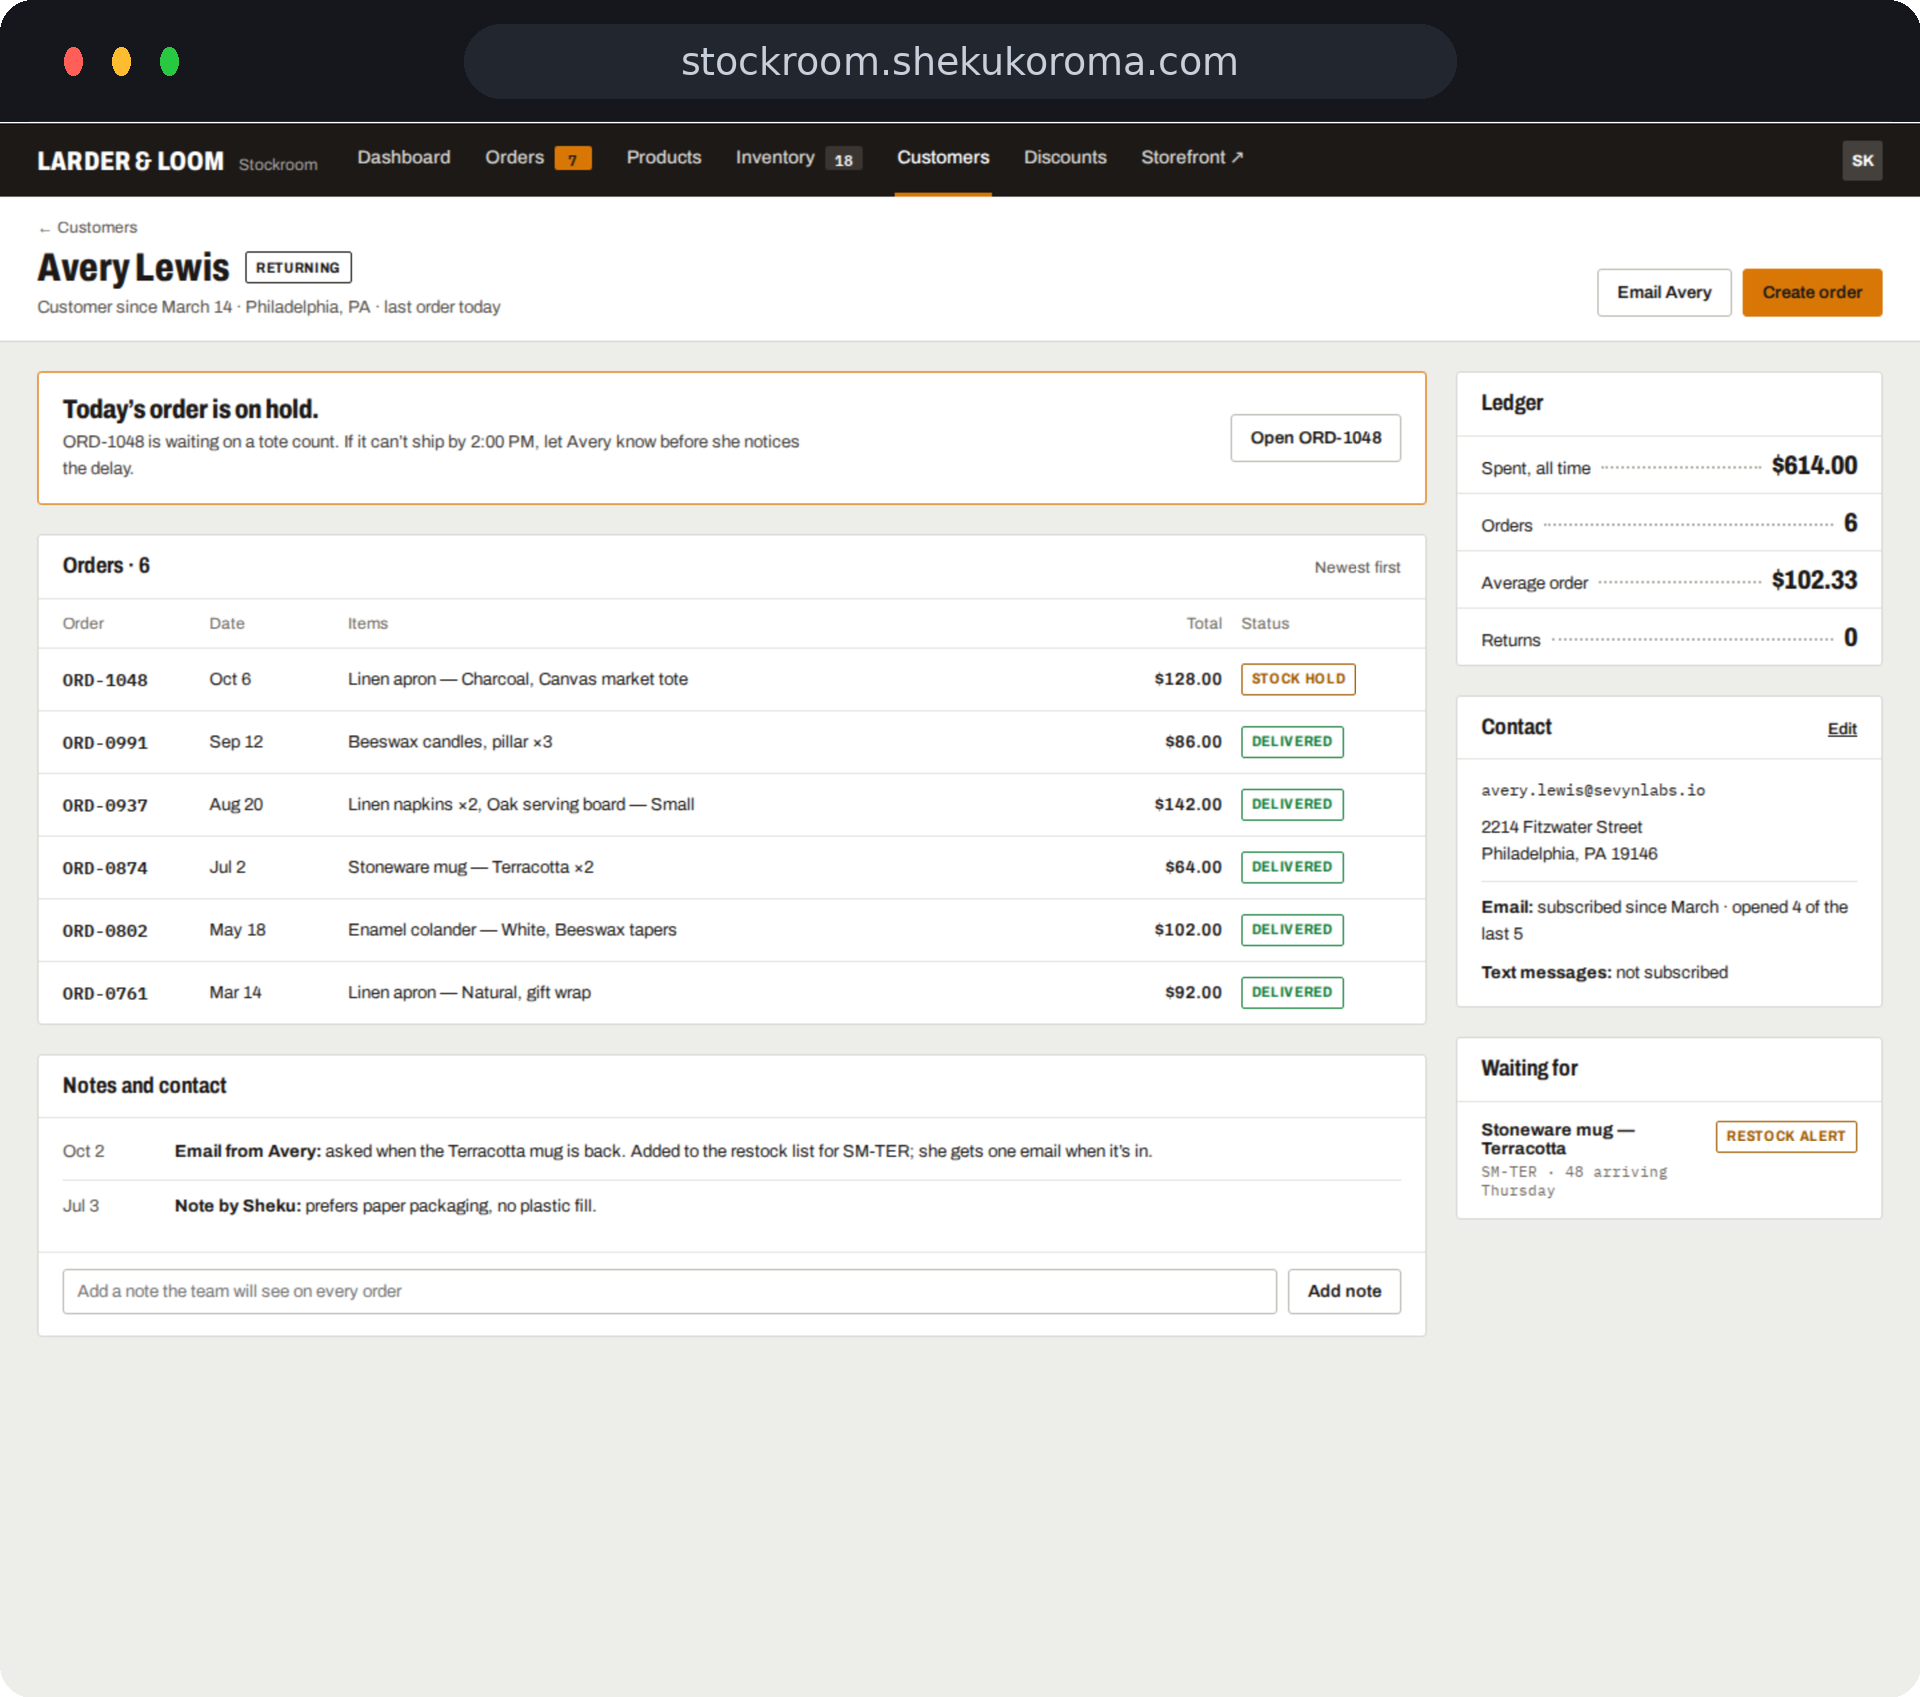This screenshot has width=1920, height=1697.
Task: Open the Storefront external link
Action: point(1192,157)
